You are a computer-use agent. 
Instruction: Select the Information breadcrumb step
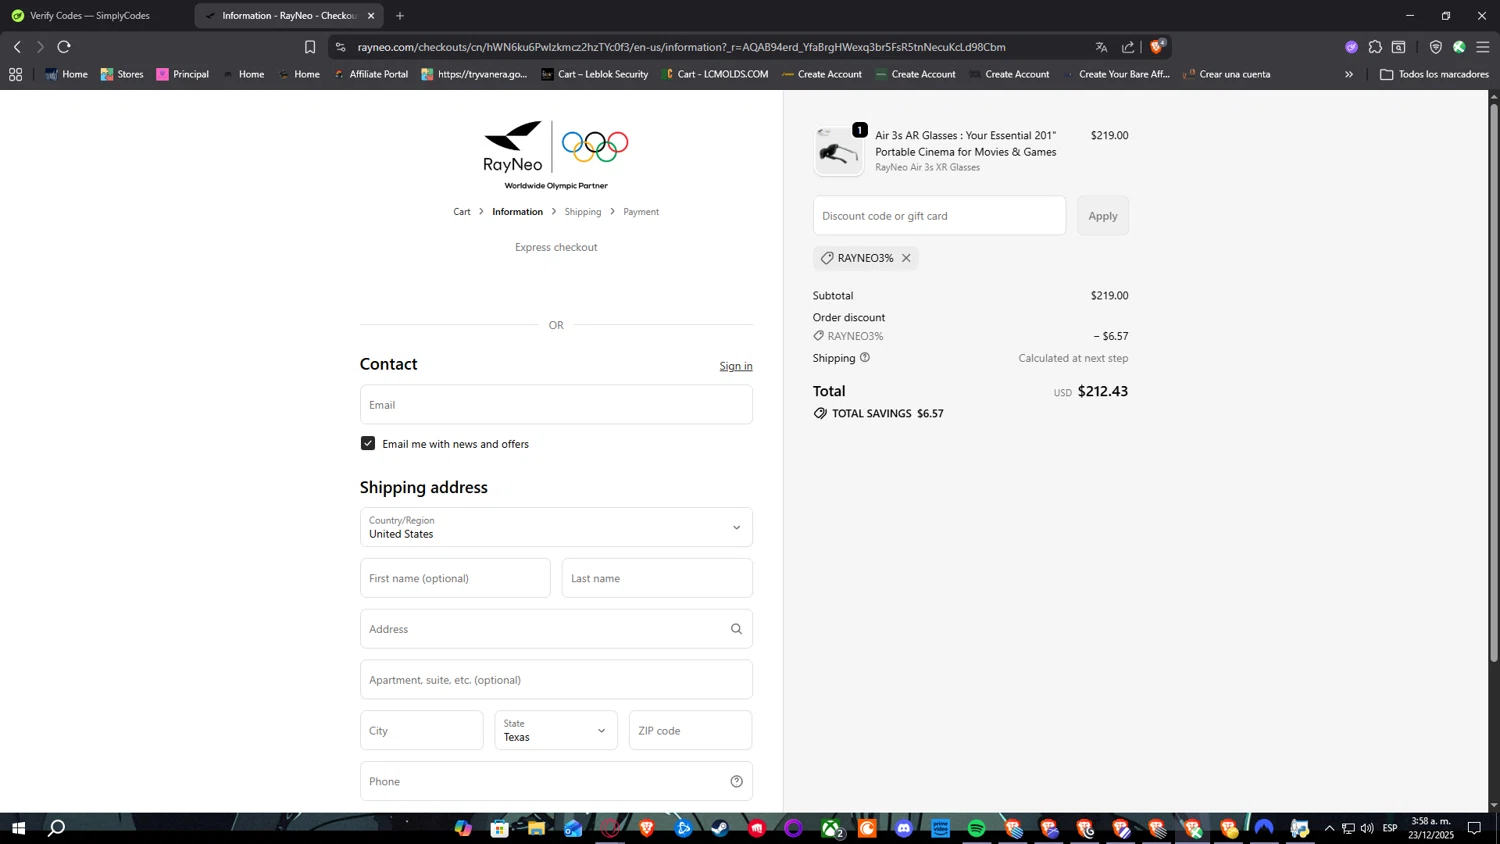point(517,211)
